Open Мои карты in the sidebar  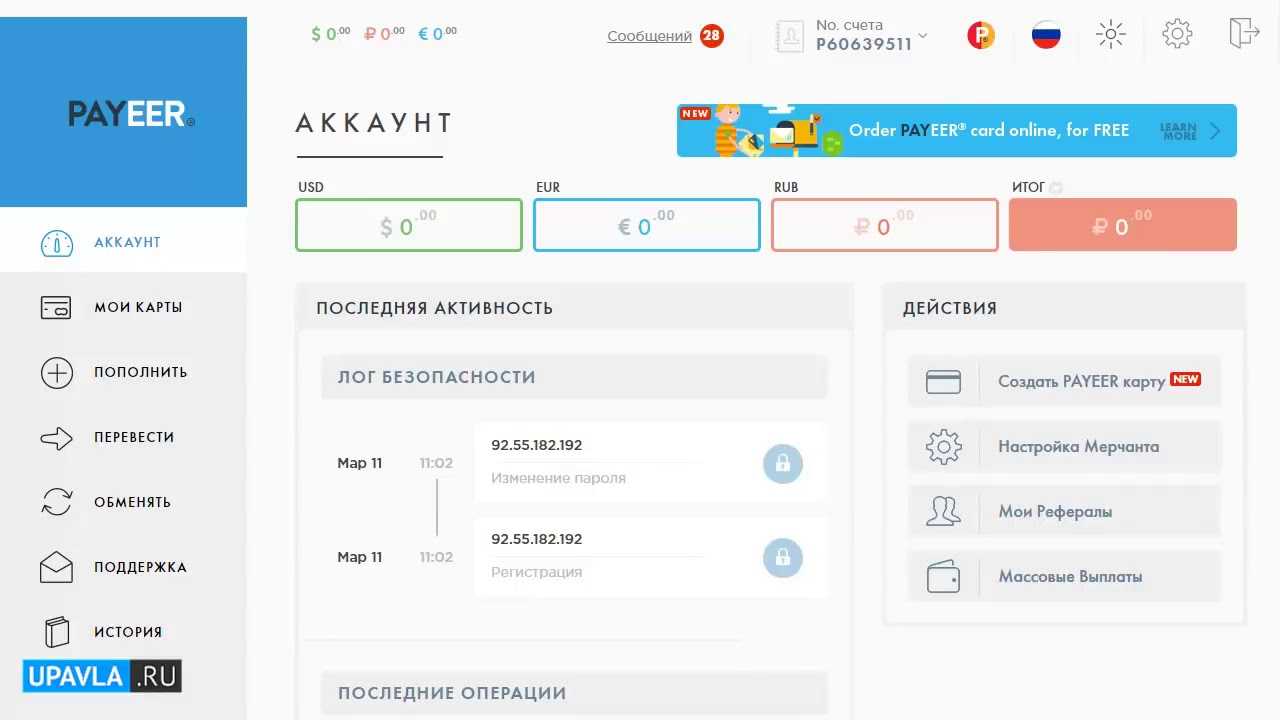(123, 307)
